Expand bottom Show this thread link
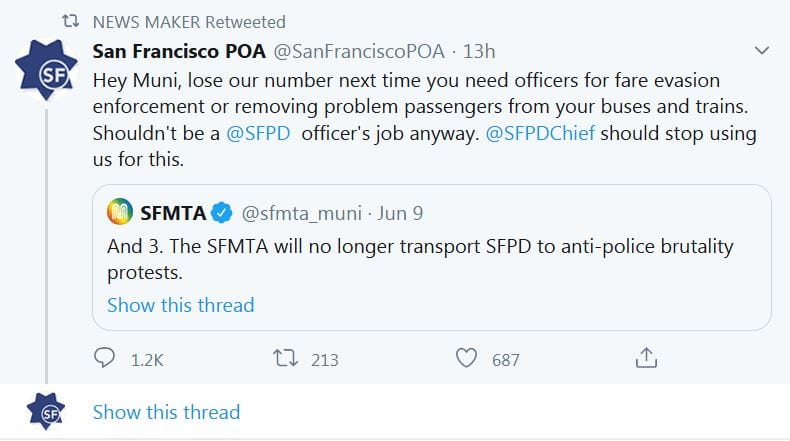Viewport: 790px width, 441px height. [x=166, y=412]
